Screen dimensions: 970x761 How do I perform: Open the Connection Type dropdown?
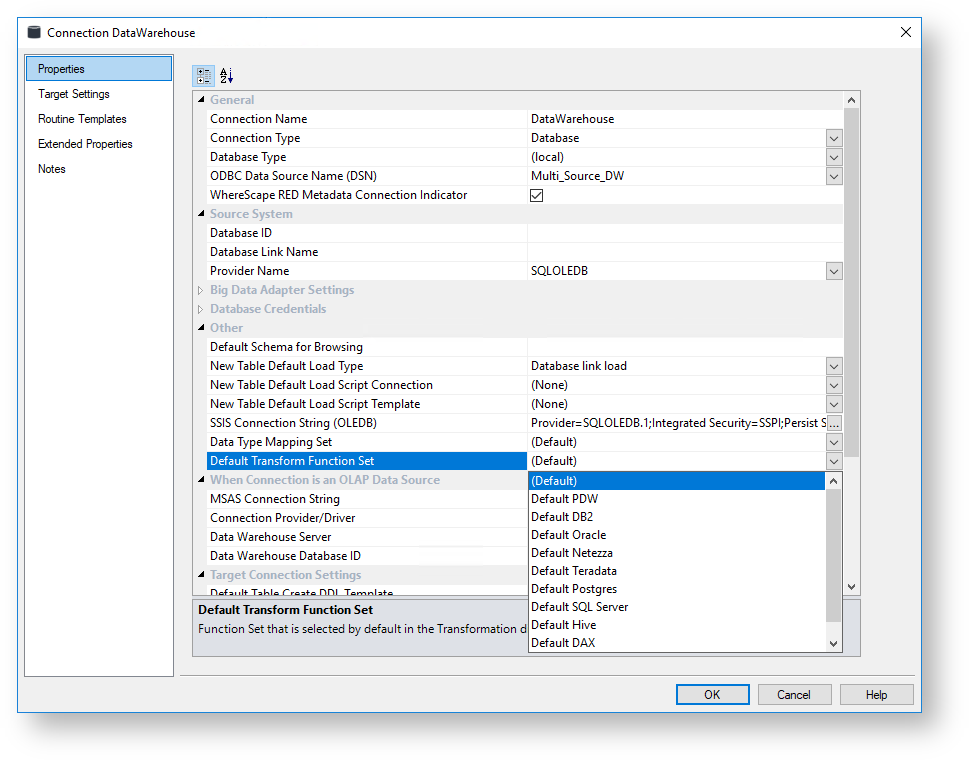tap(834, 138)
